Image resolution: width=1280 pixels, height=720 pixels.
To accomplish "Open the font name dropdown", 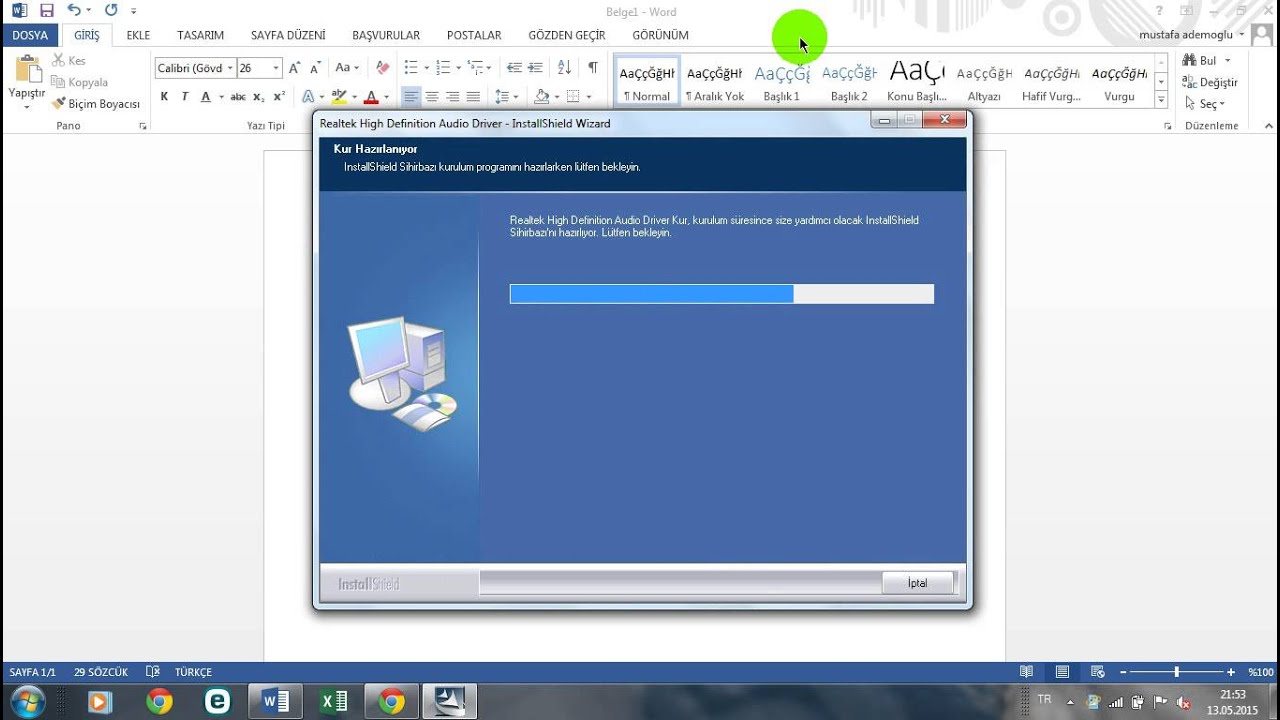I will pyautogui.click(x=230, y=68).
